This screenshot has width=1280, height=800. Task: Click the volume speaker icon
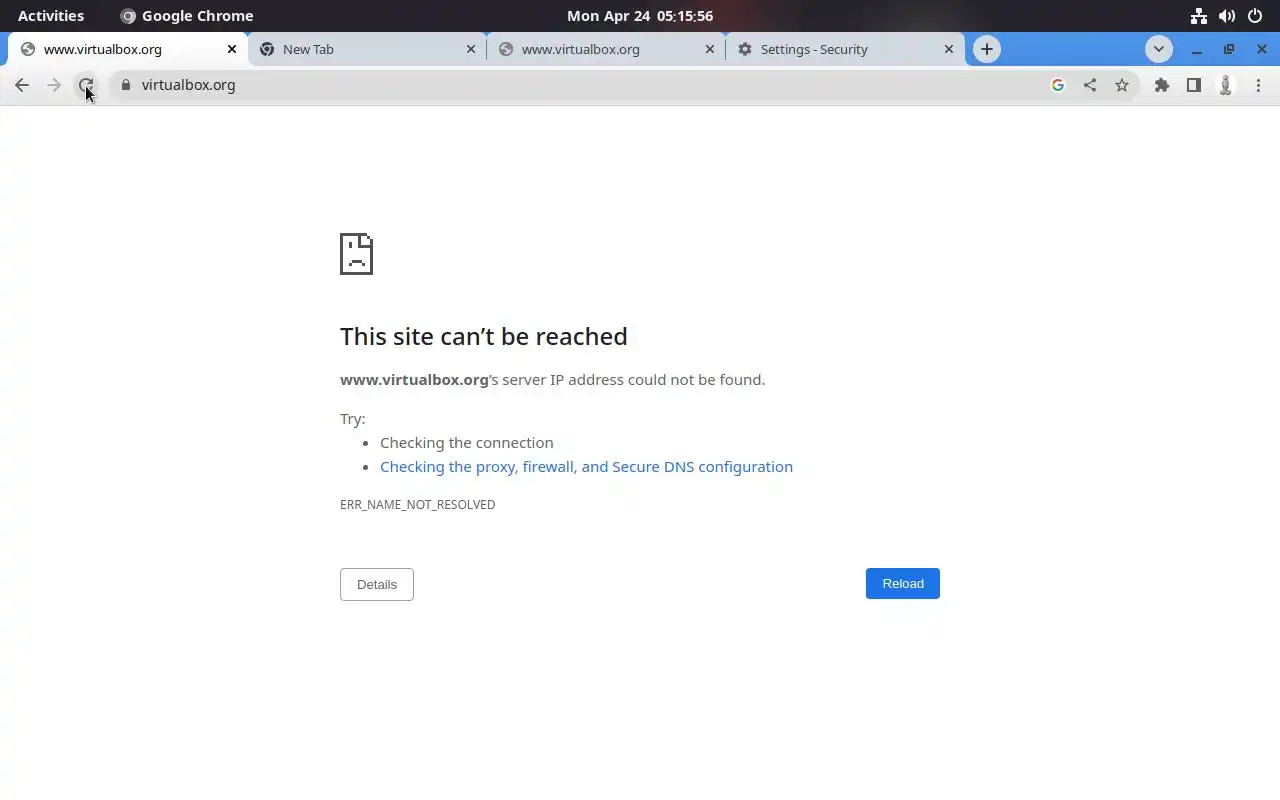click(x=1227, y=16)
